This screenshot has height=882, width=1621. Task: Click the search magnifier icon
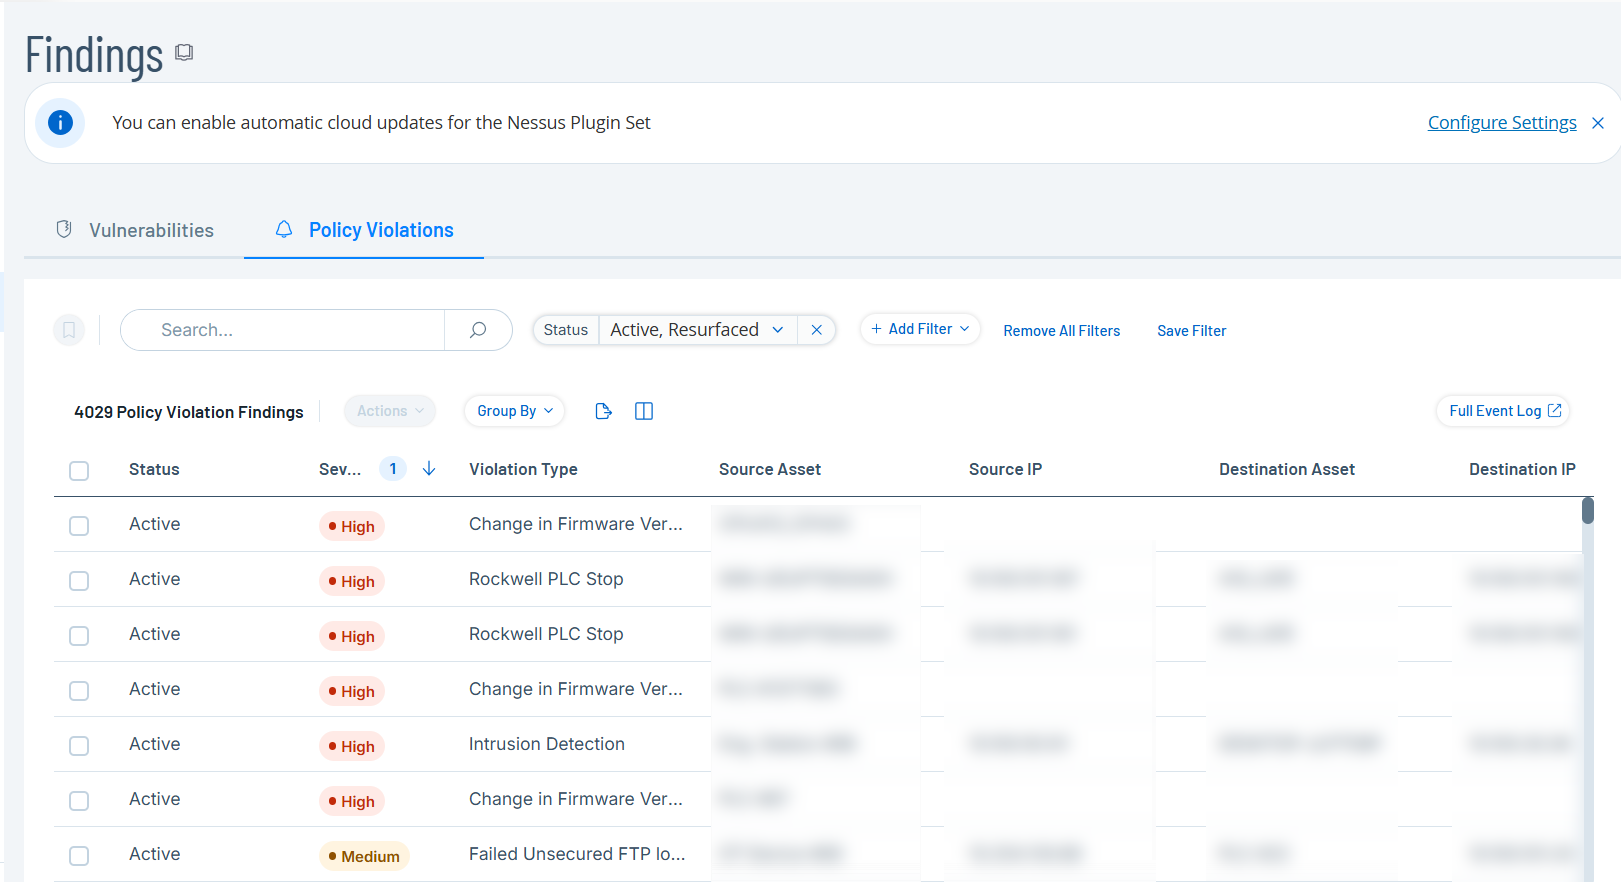[x=478, y=330]
